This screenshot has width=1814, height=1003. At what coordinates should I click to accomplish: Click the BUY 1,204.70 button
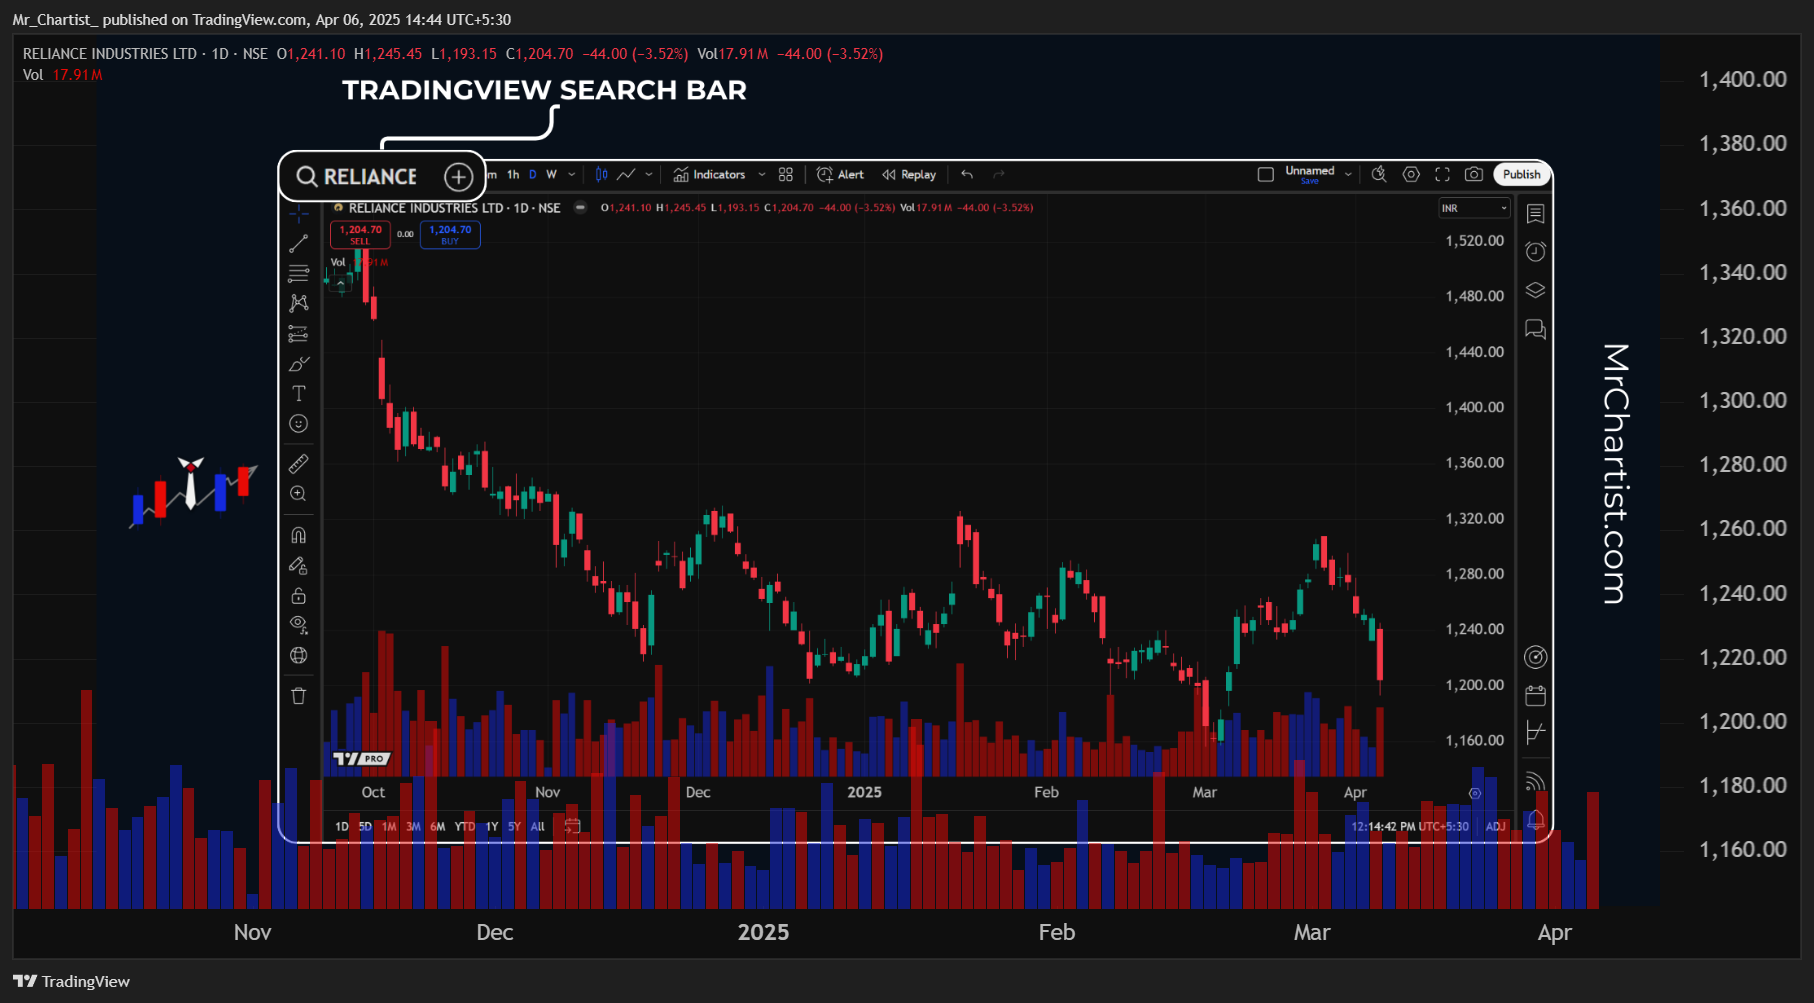coord(450,235)
